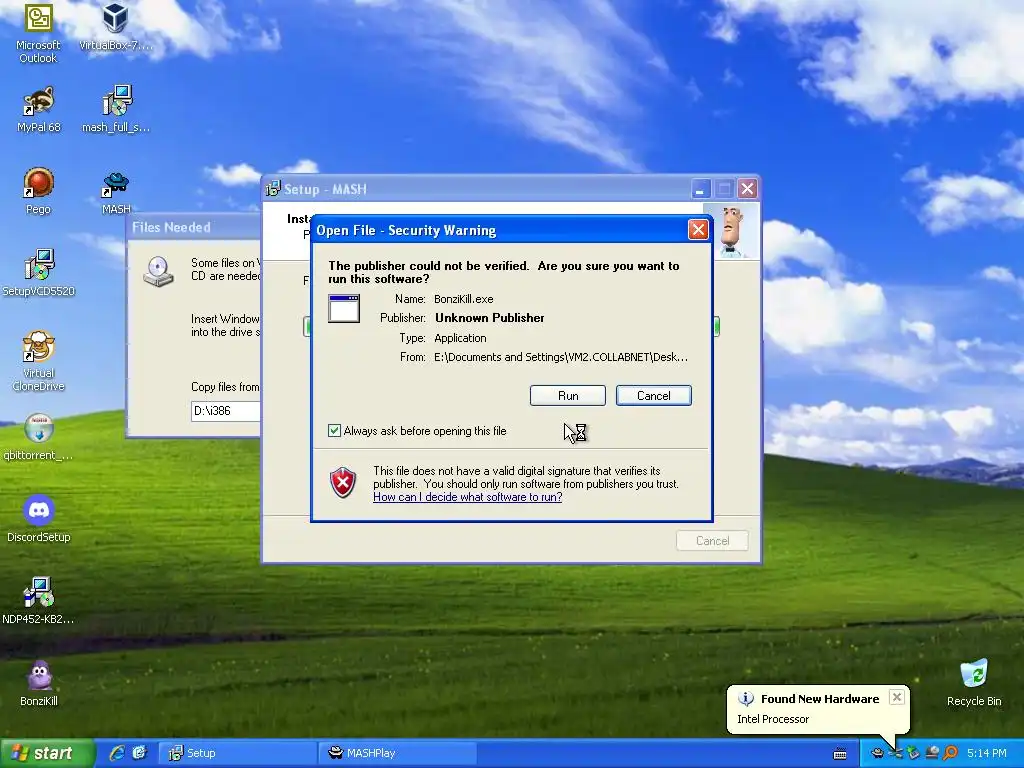Click the disc drive tray icon
This screenshot has width=1024, height=768.
933,753
